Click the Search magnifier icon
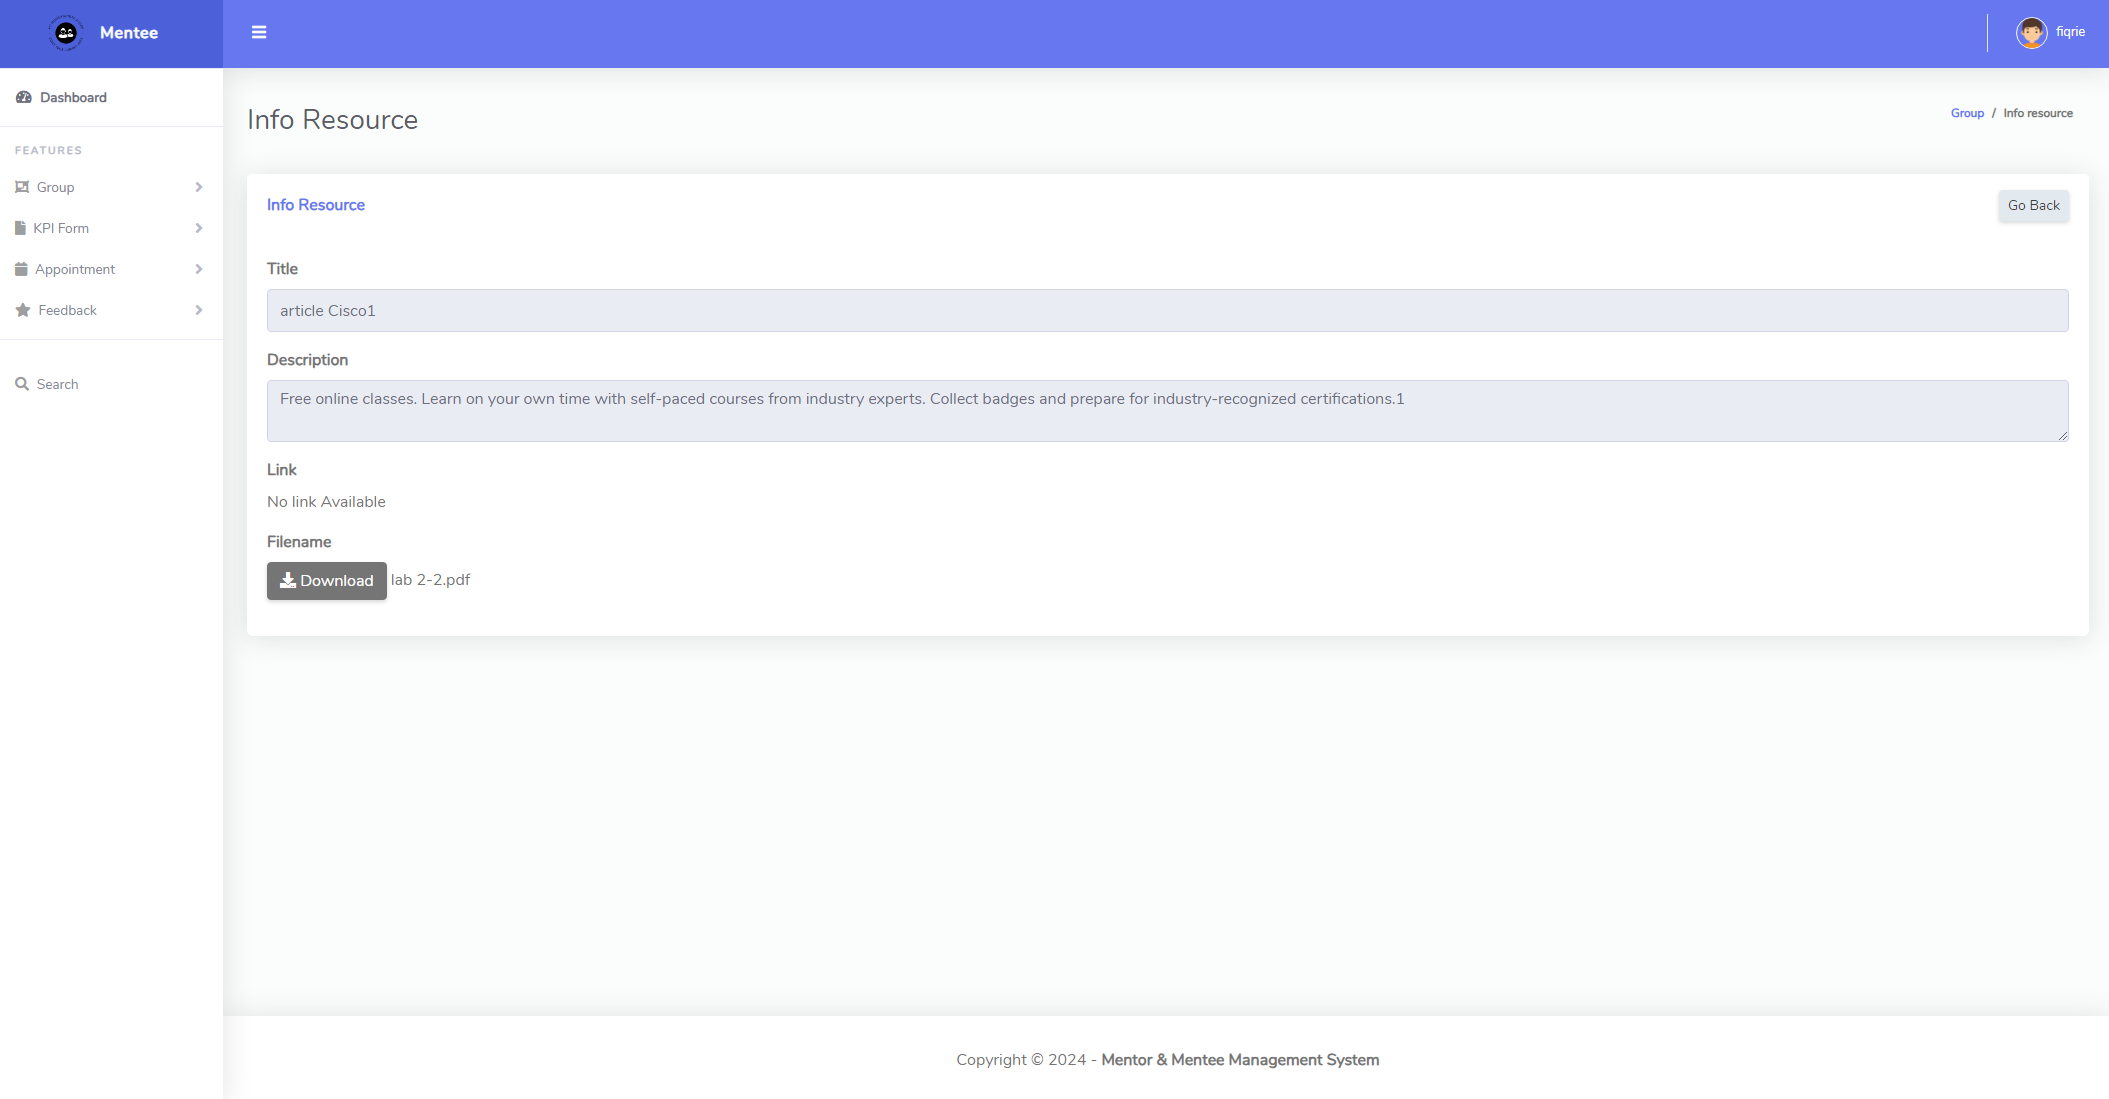 (x=22, y=384)
